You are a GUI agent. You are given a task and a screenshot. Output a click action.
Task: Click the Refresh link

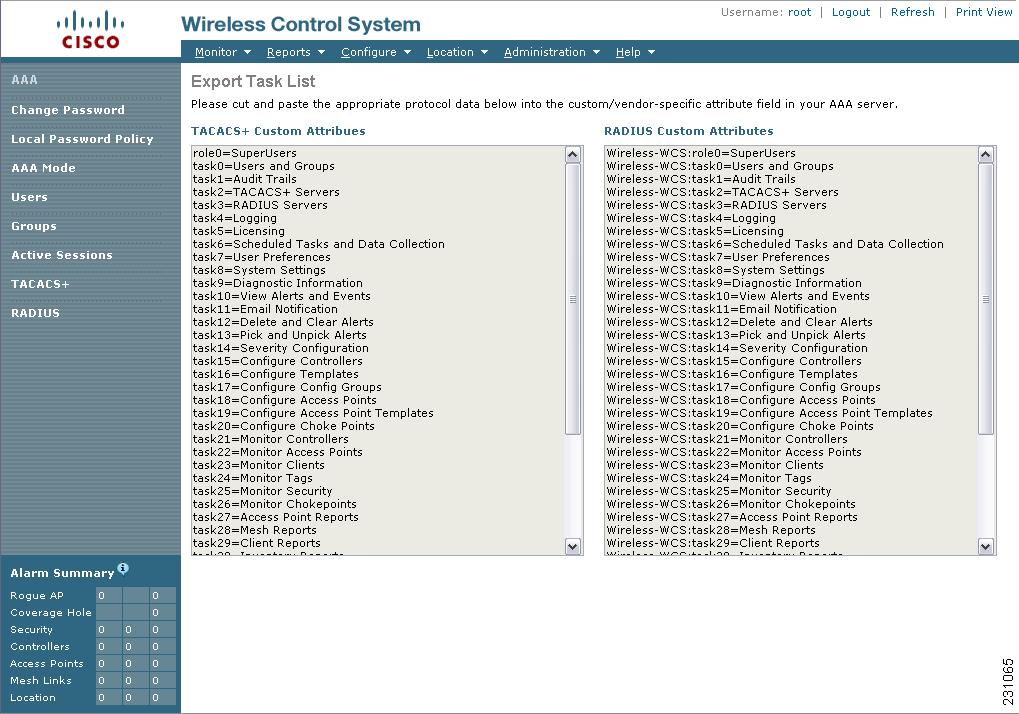point(912,12)
